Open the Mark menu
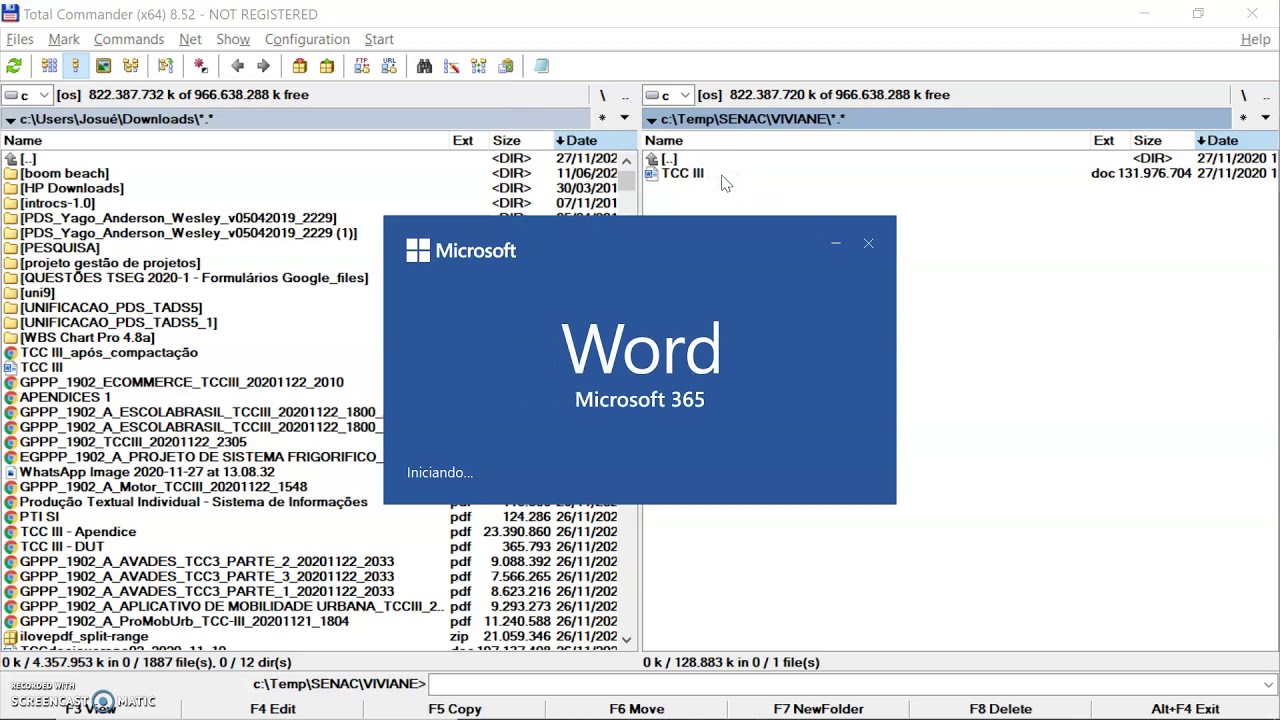Image resolution: width=1280 pixels, height=720 pixels. 64,39
